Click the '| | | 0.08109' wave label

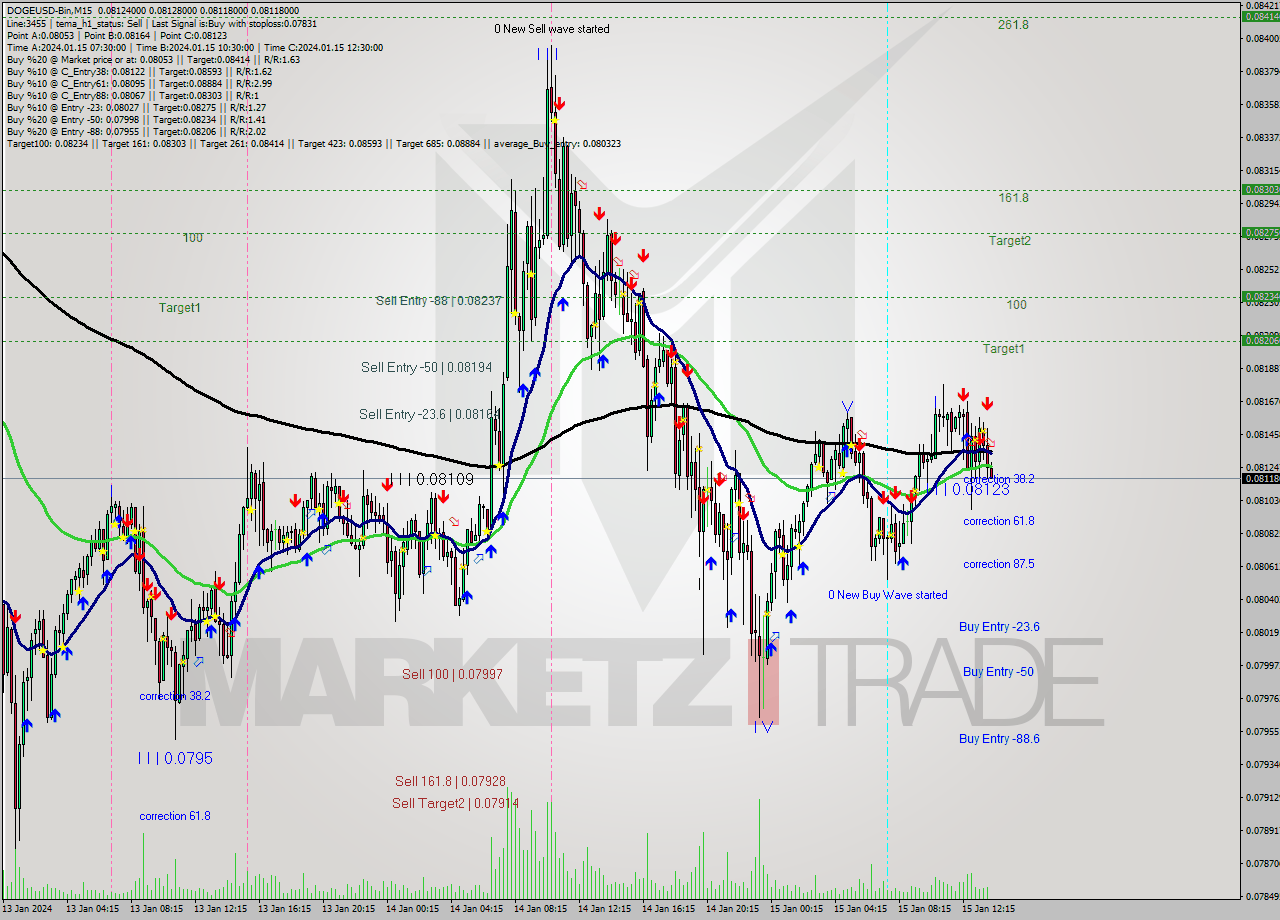pyautogui.click(x=435, y=480)
